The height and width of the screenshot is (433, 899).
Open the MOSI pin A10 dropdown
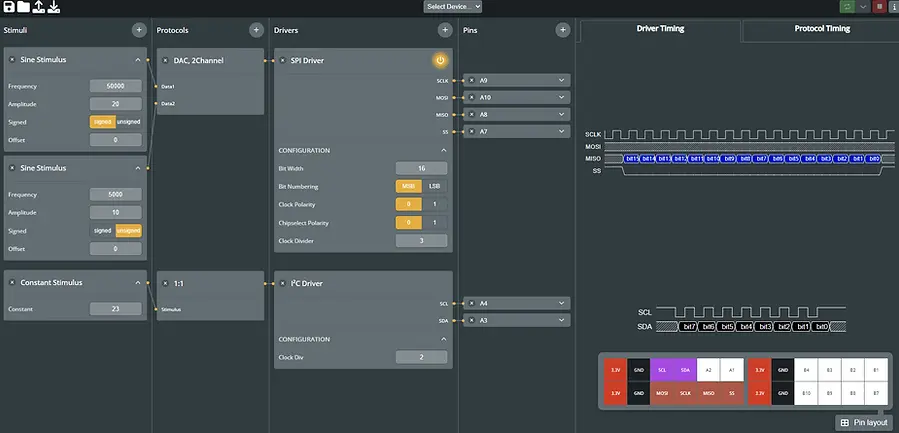561,97
